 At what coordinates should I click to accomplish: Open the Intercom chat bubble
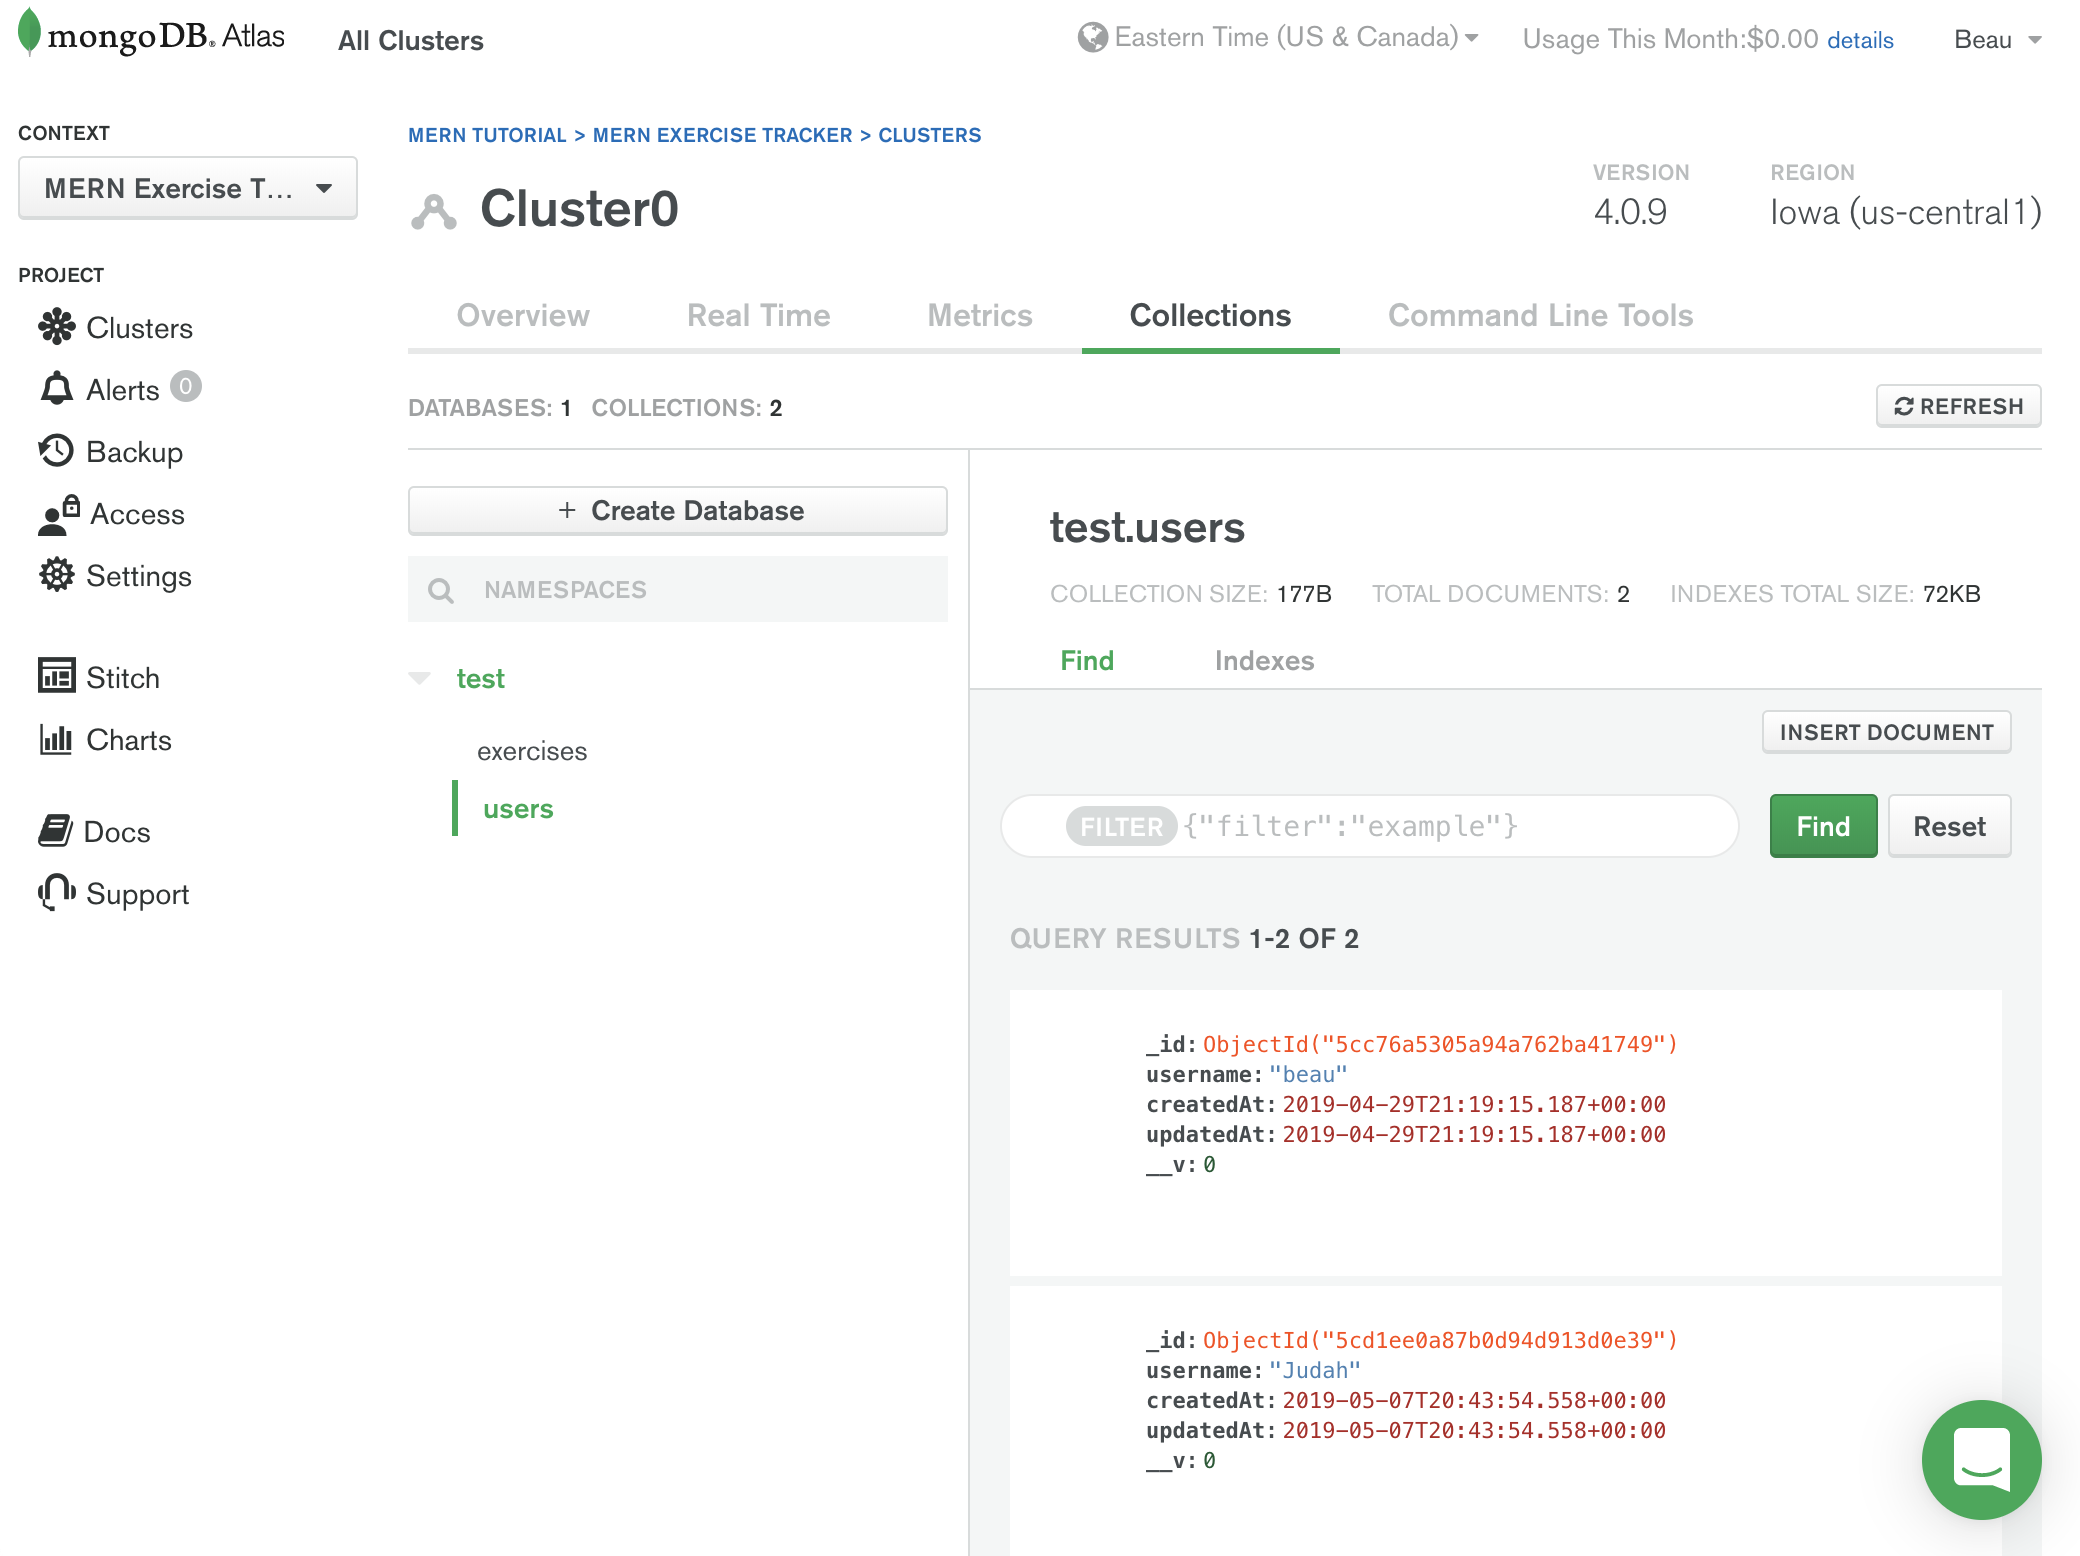pyautogui.click(x=1981, y=1459)
